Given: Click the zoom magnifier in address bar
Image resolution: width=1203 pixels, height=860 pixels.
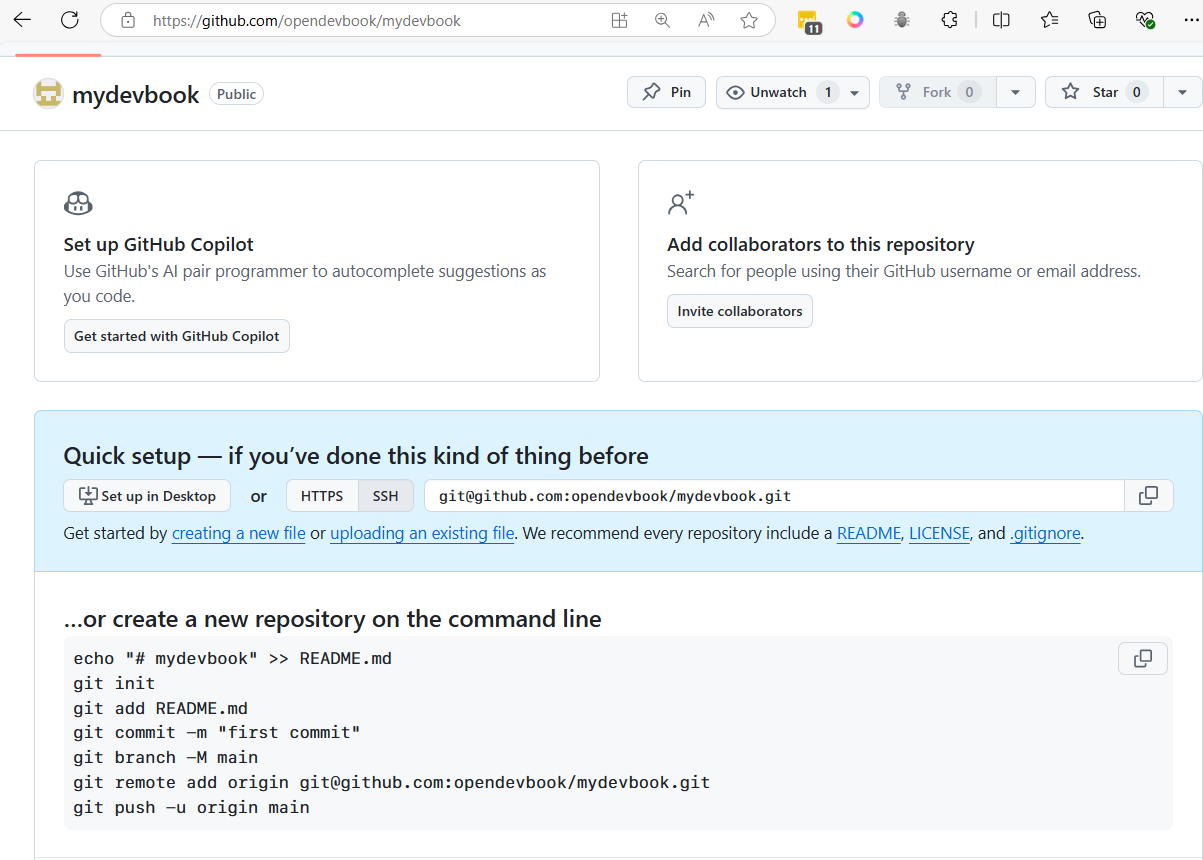Looking at the screenshot, I should coord(662,20).
